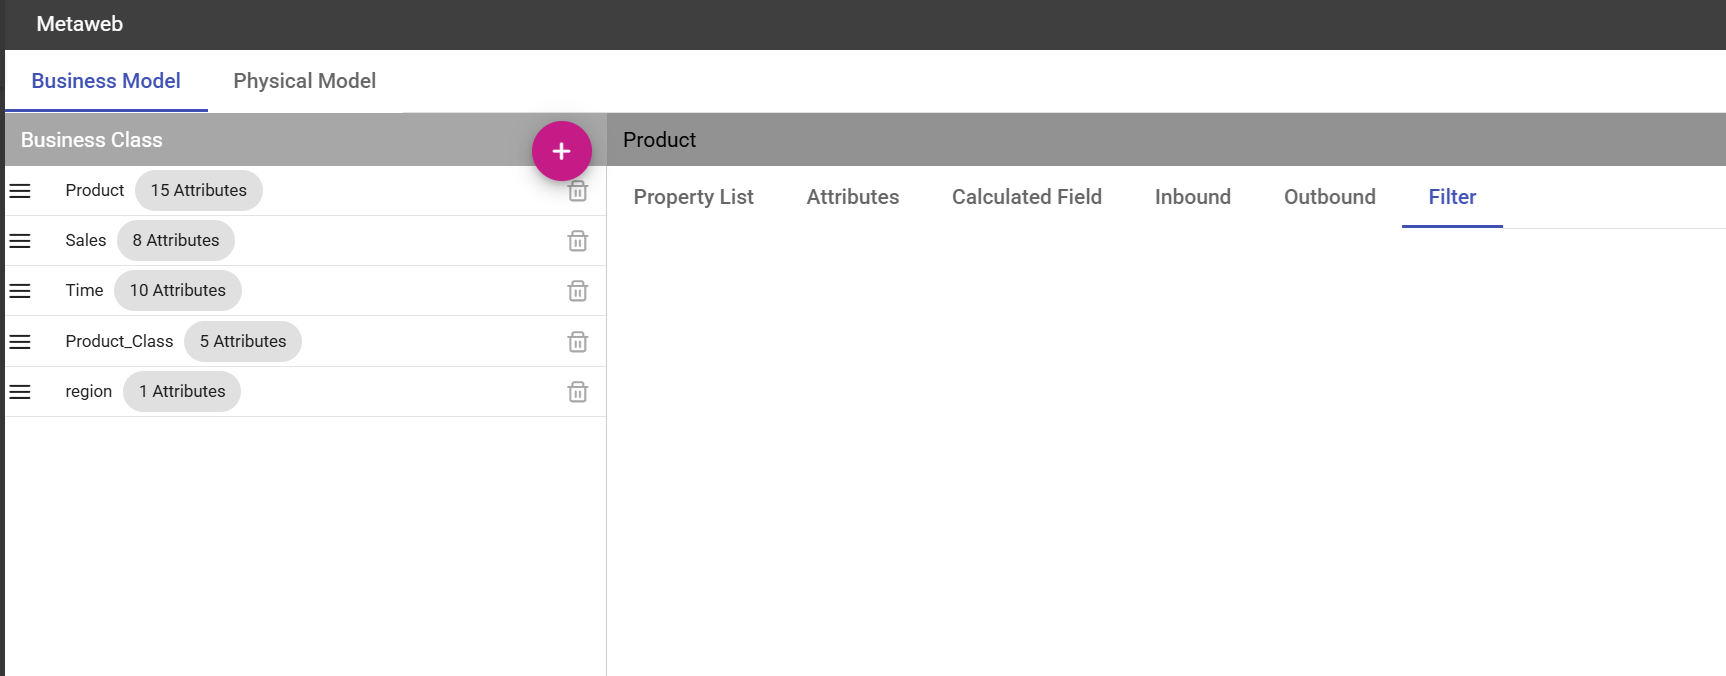
Task: Click the drag handle beside region
Action: pyautogui.click(x=20, y=392)
